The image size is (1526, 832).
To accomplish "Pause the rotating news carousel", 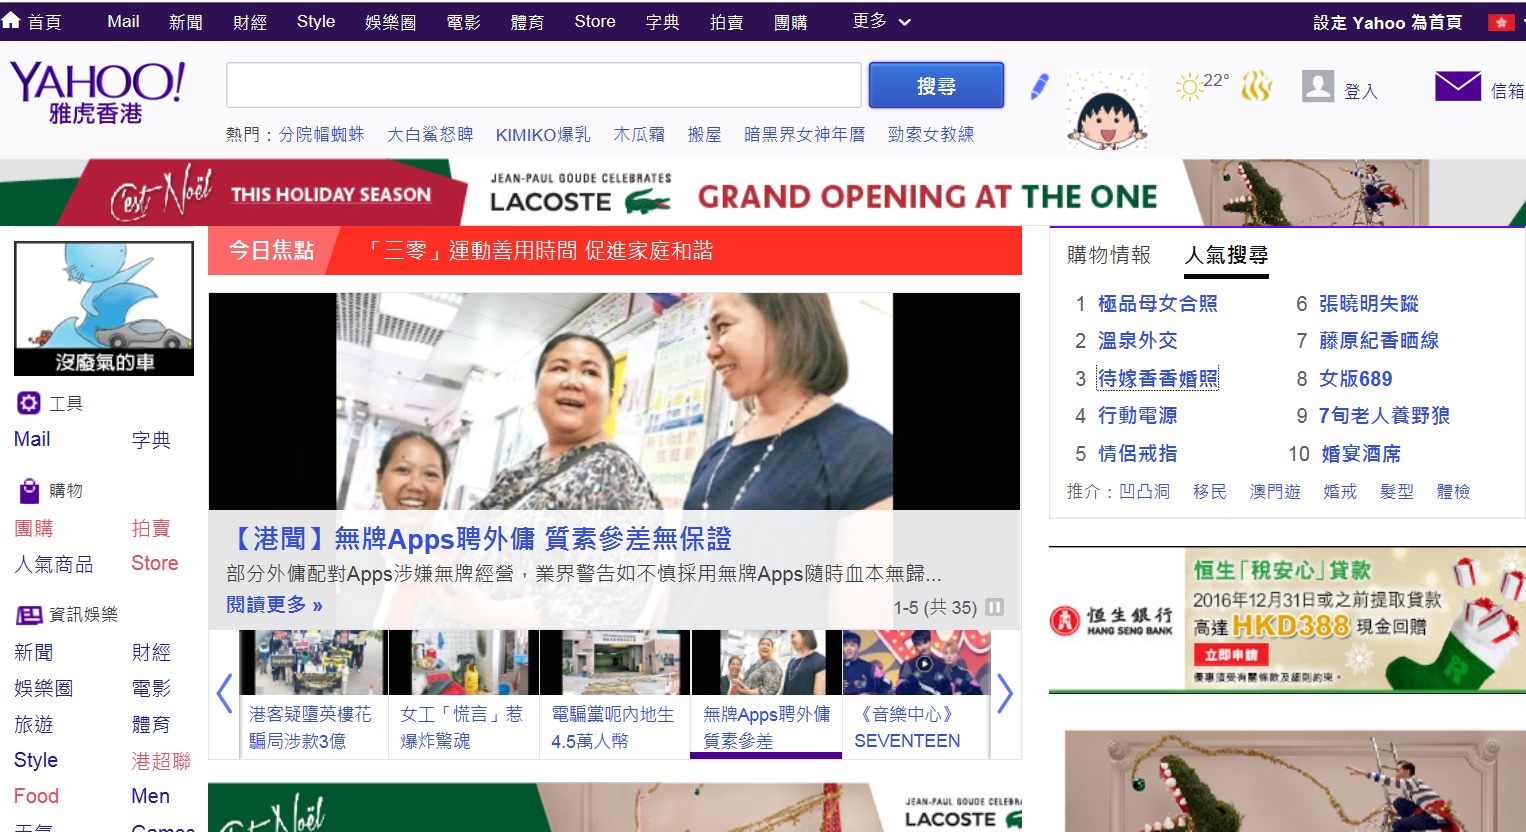I will pyautogui.click(x=996, y=607).
